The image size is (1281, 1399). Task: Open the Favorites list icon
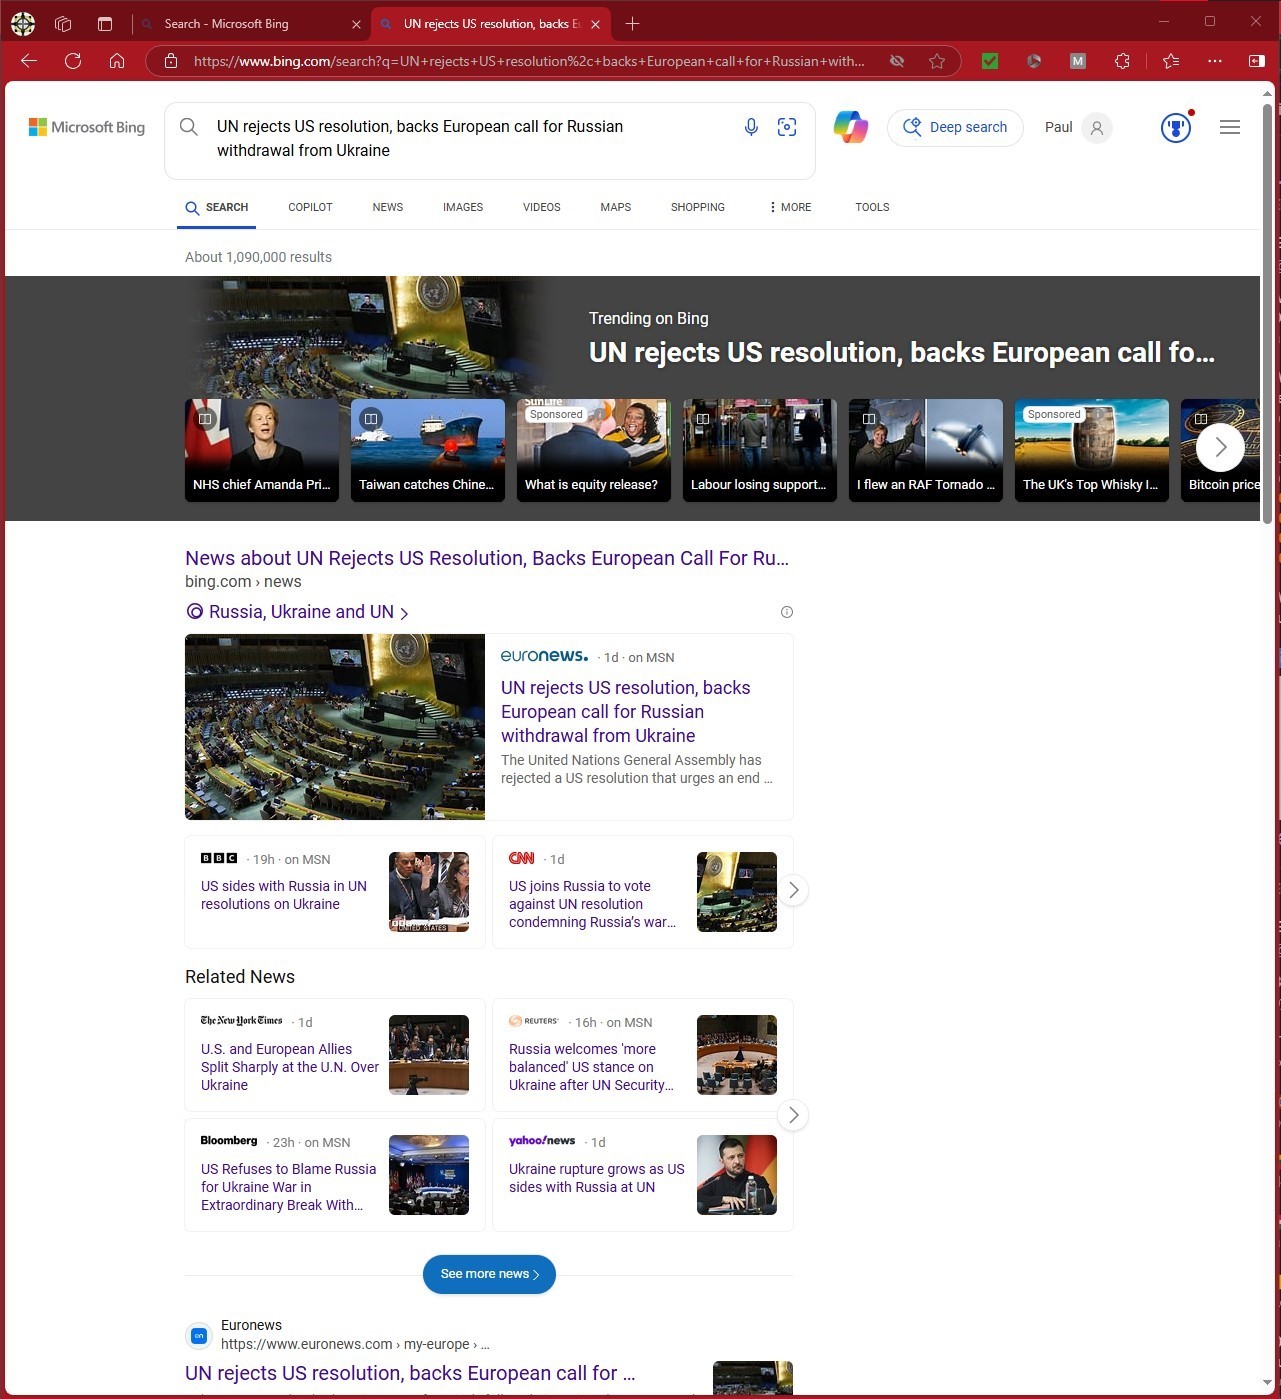click(1171, 61)
